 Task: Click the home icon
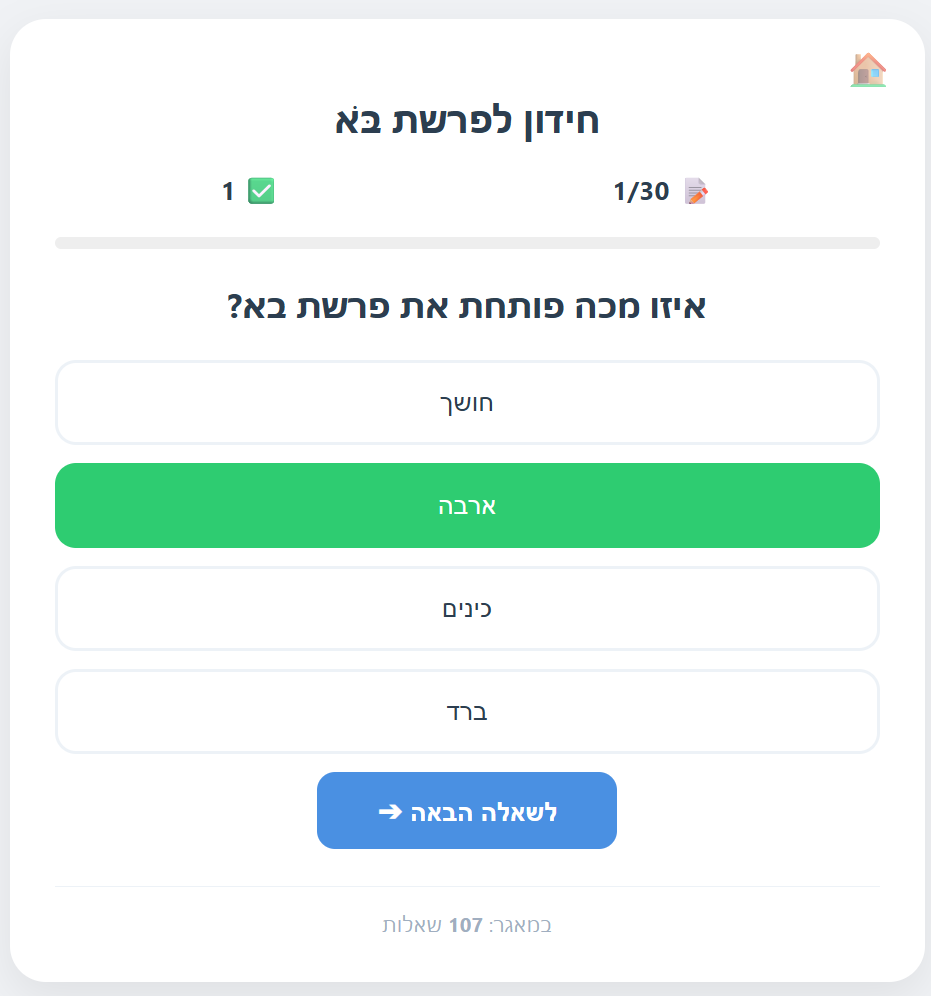(x=867, y=70)
